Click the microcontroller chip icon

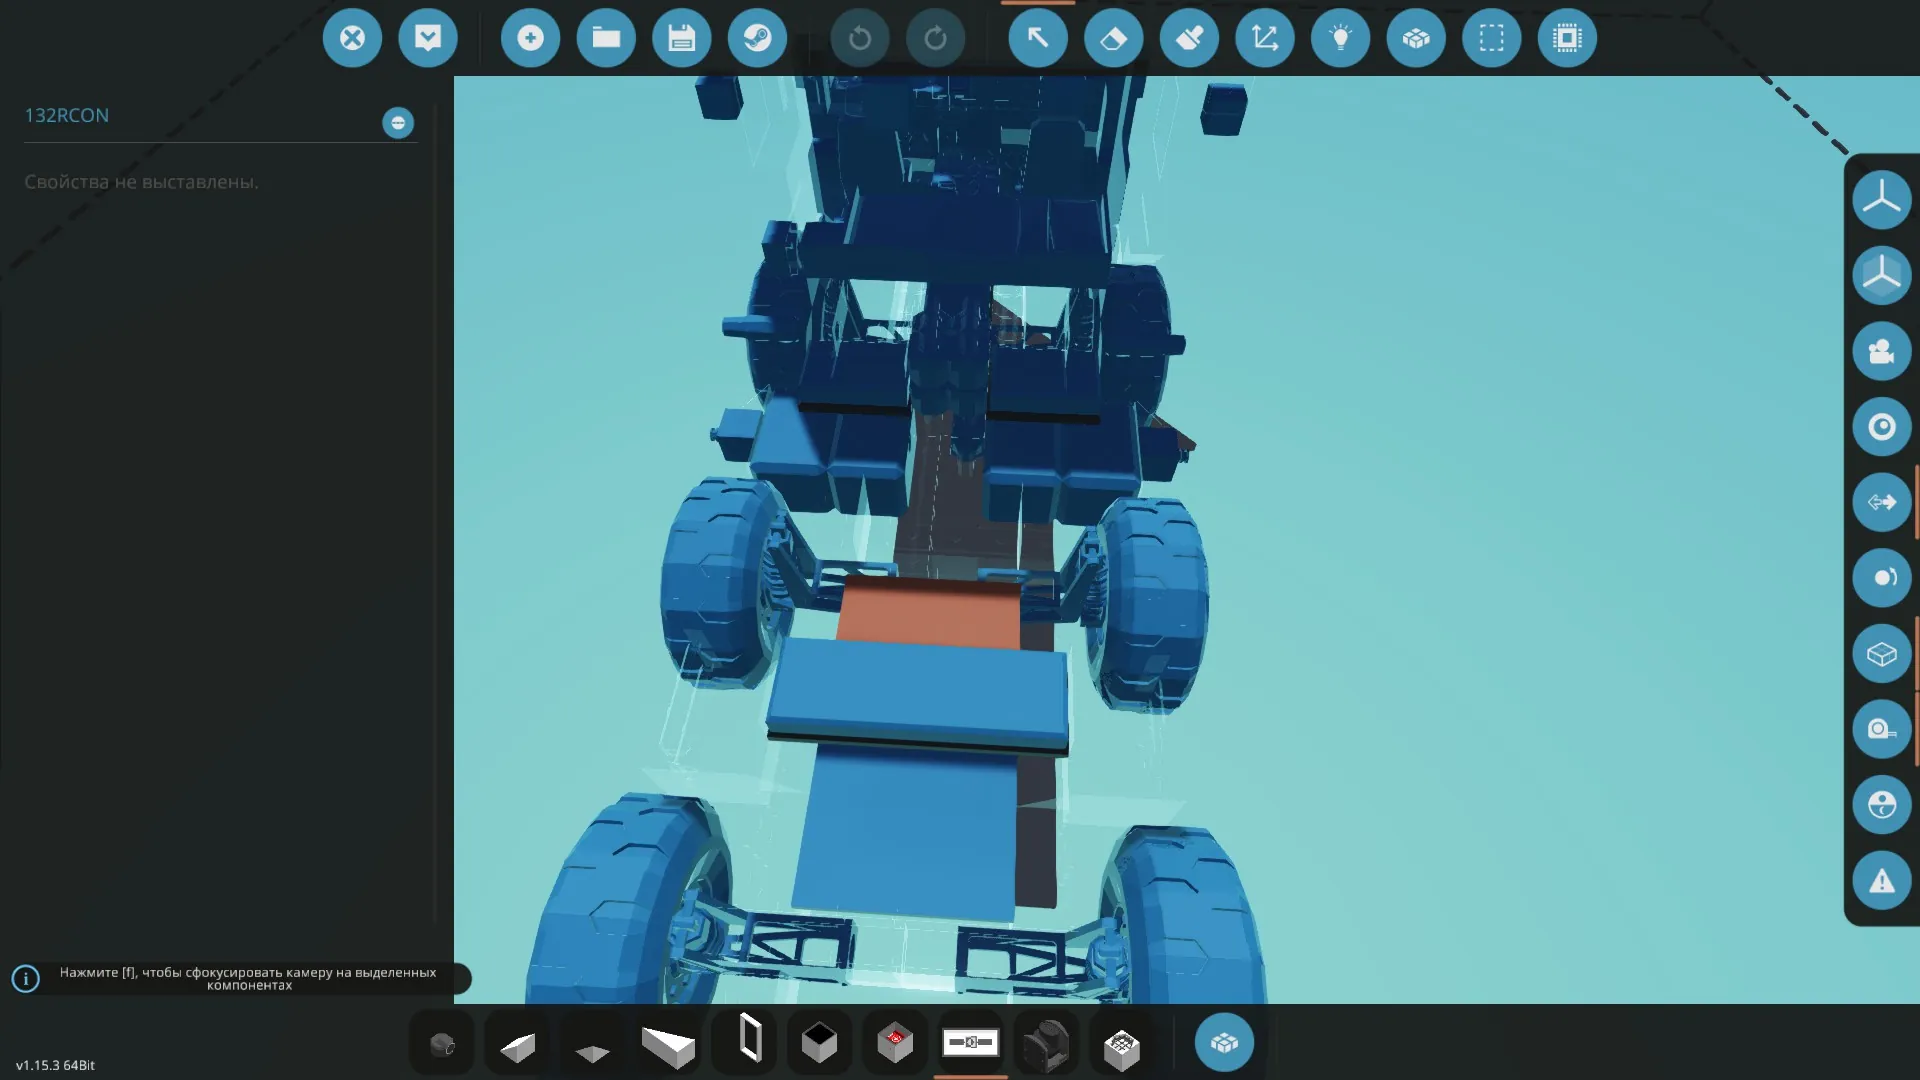click(x=1567, y=38)
